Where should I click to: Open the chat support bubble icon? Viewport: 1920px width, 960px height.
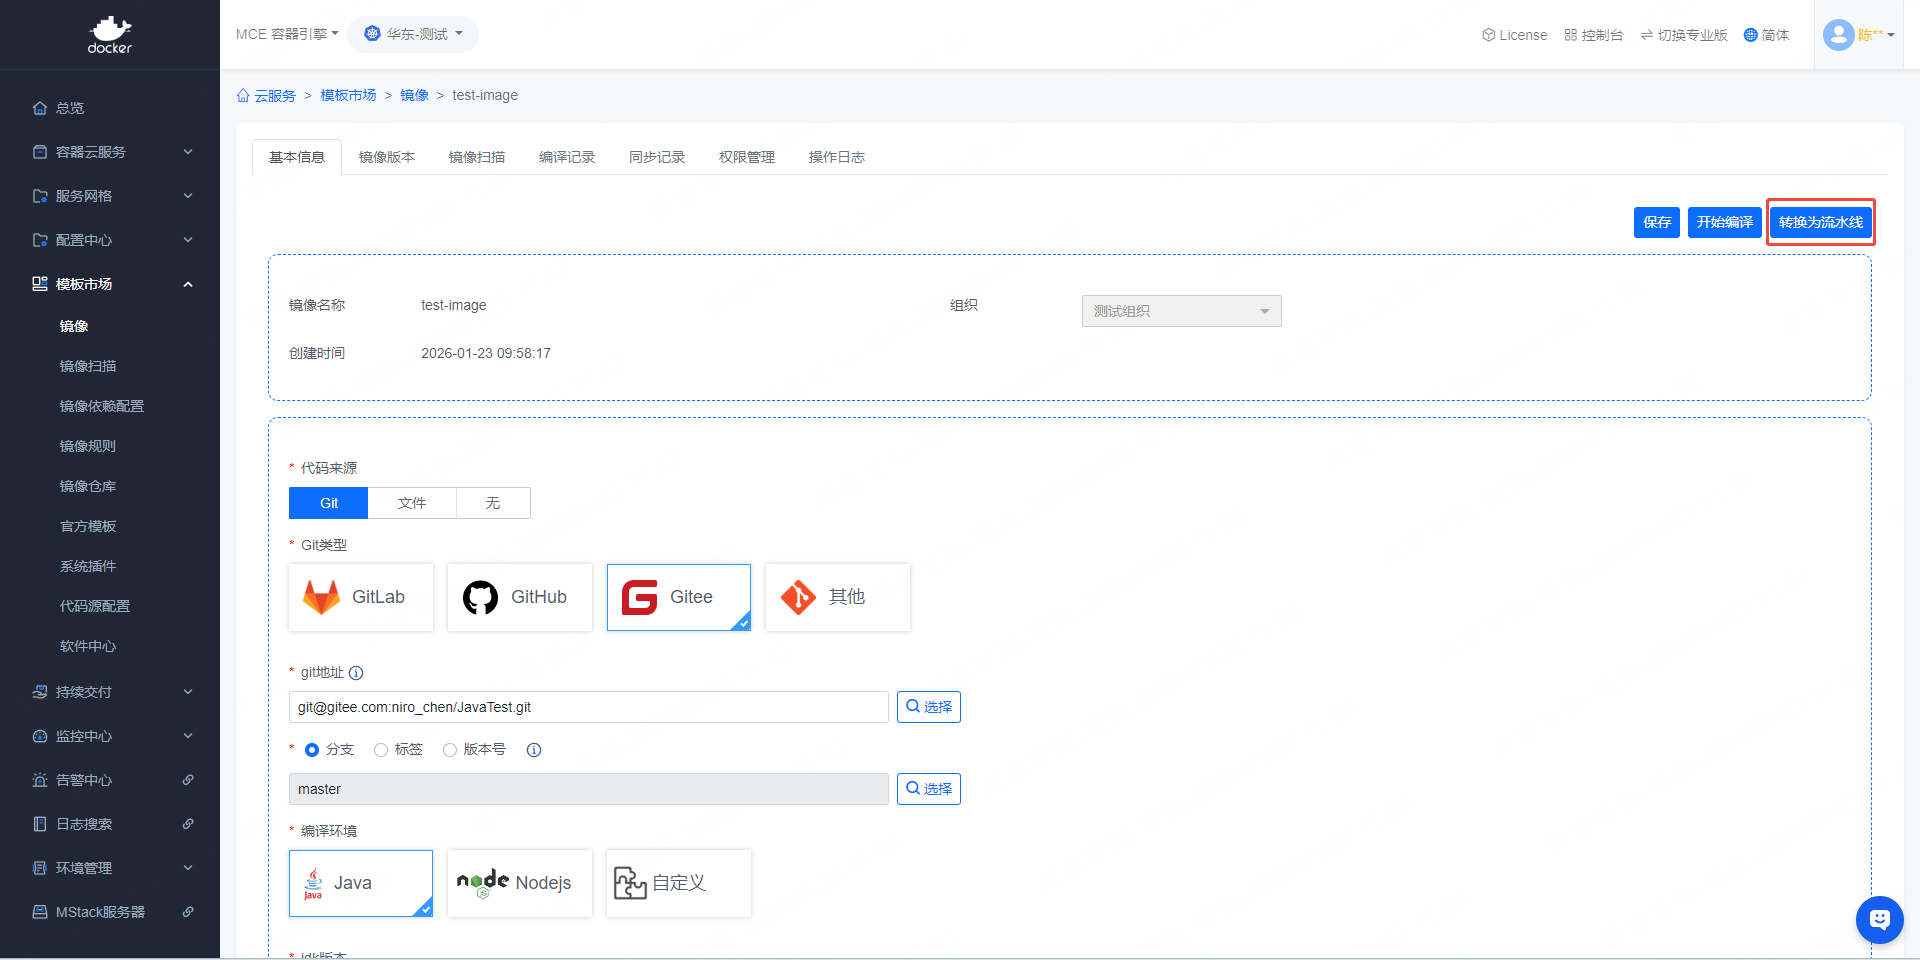(x=1879, y=919)
